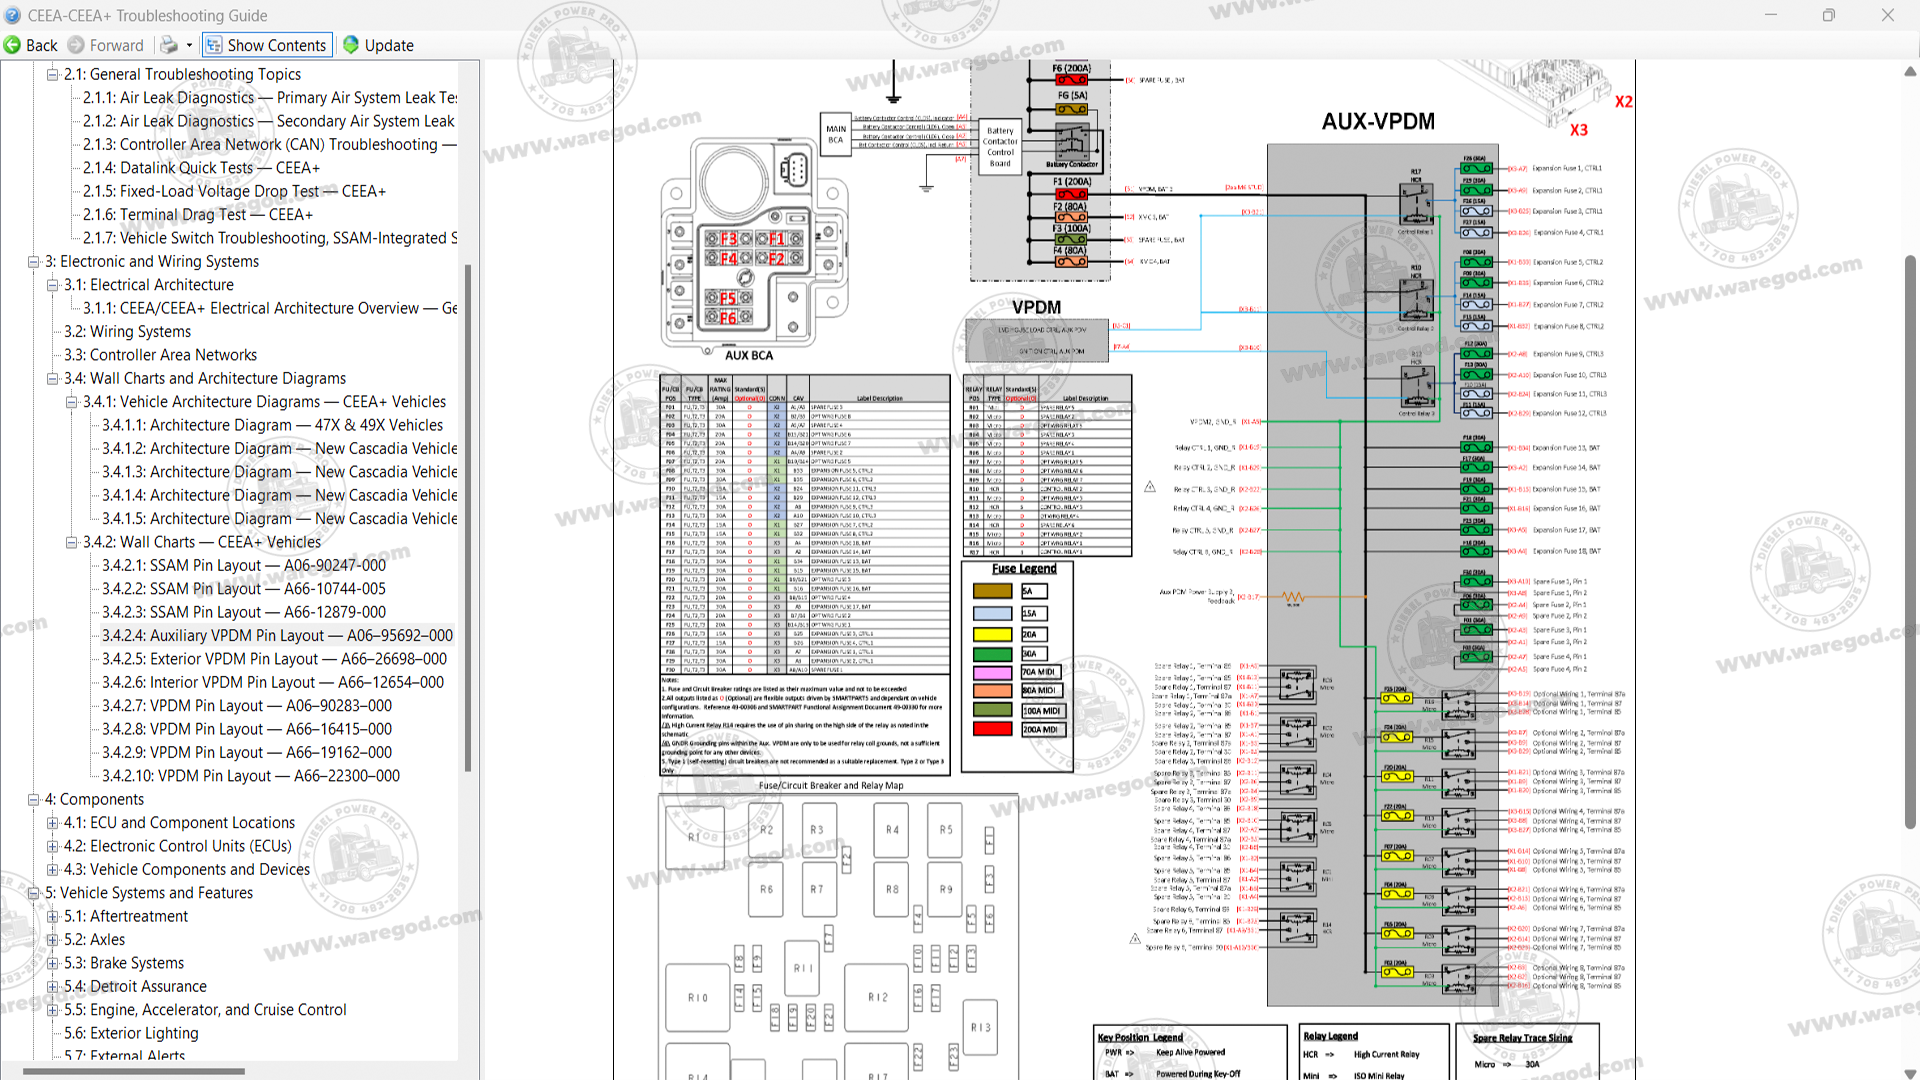Open 3.4.2.7 VPDM Pin Layout A06-90283-000
This screenshot has height=1080, width=1920.
click(x=247, y=705)
